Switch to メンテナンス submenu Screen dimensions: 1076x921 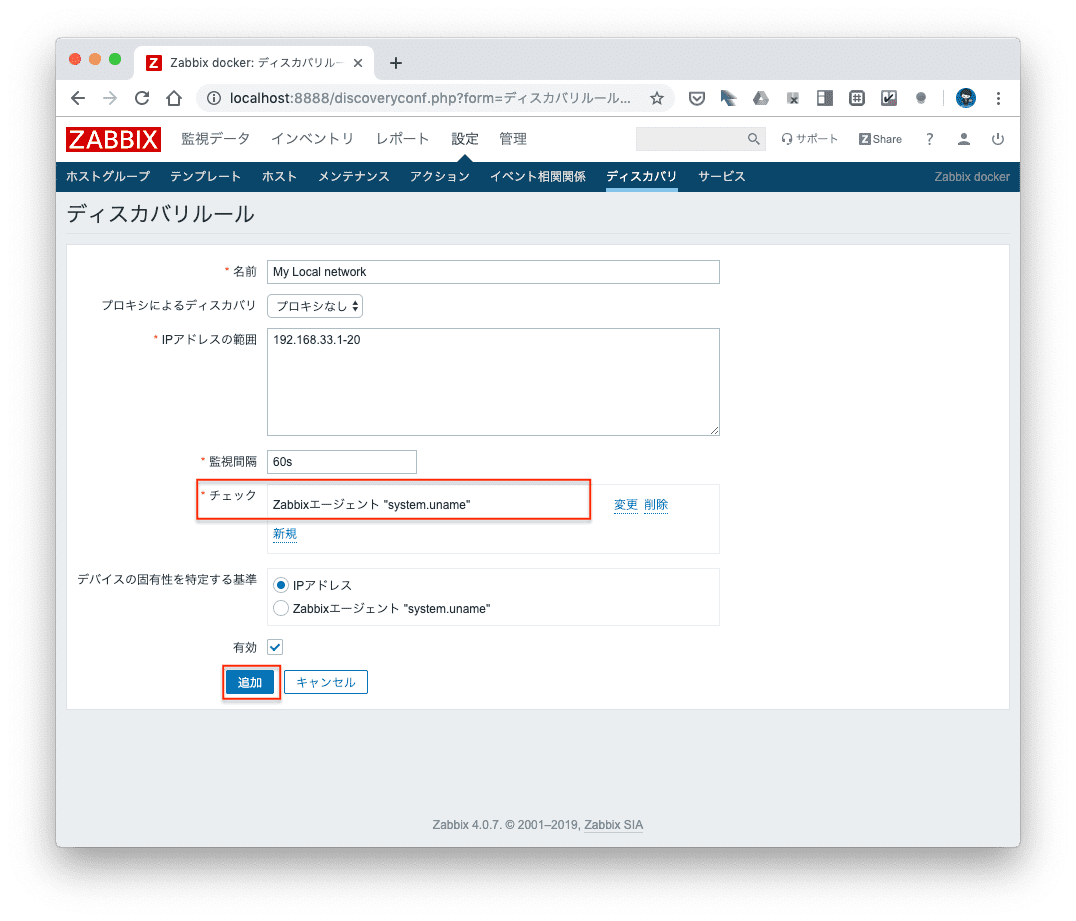pyautogui.click(x=353, y=176)
